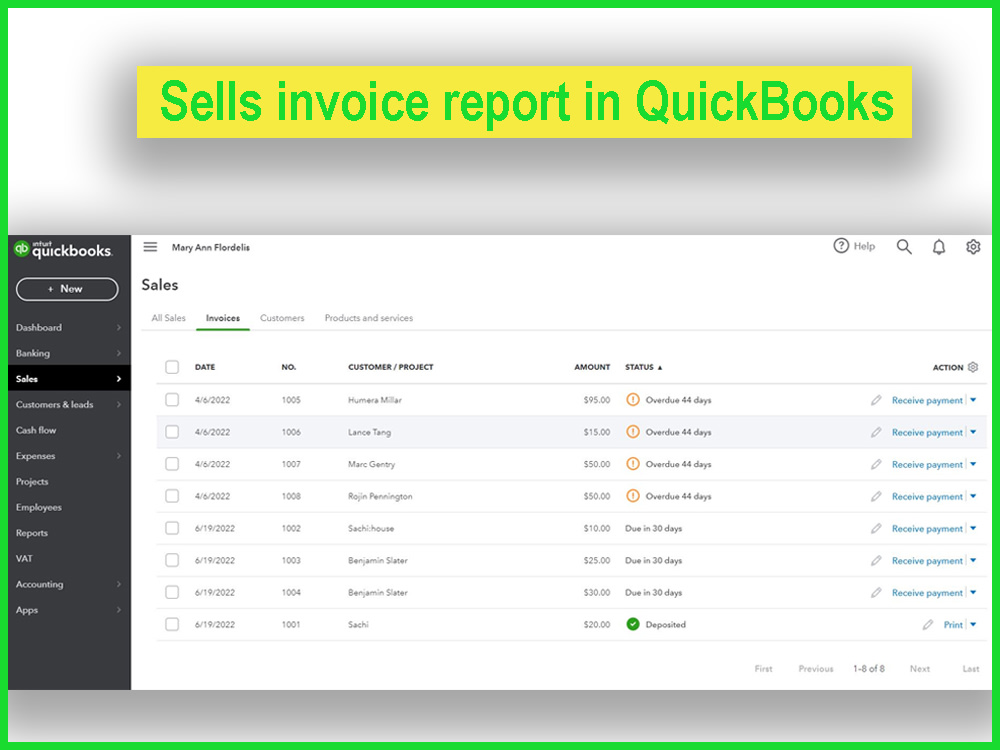Sort by AMOUNT column header
The width and height of the screenshot is (1000, 750).
point(592,367)
